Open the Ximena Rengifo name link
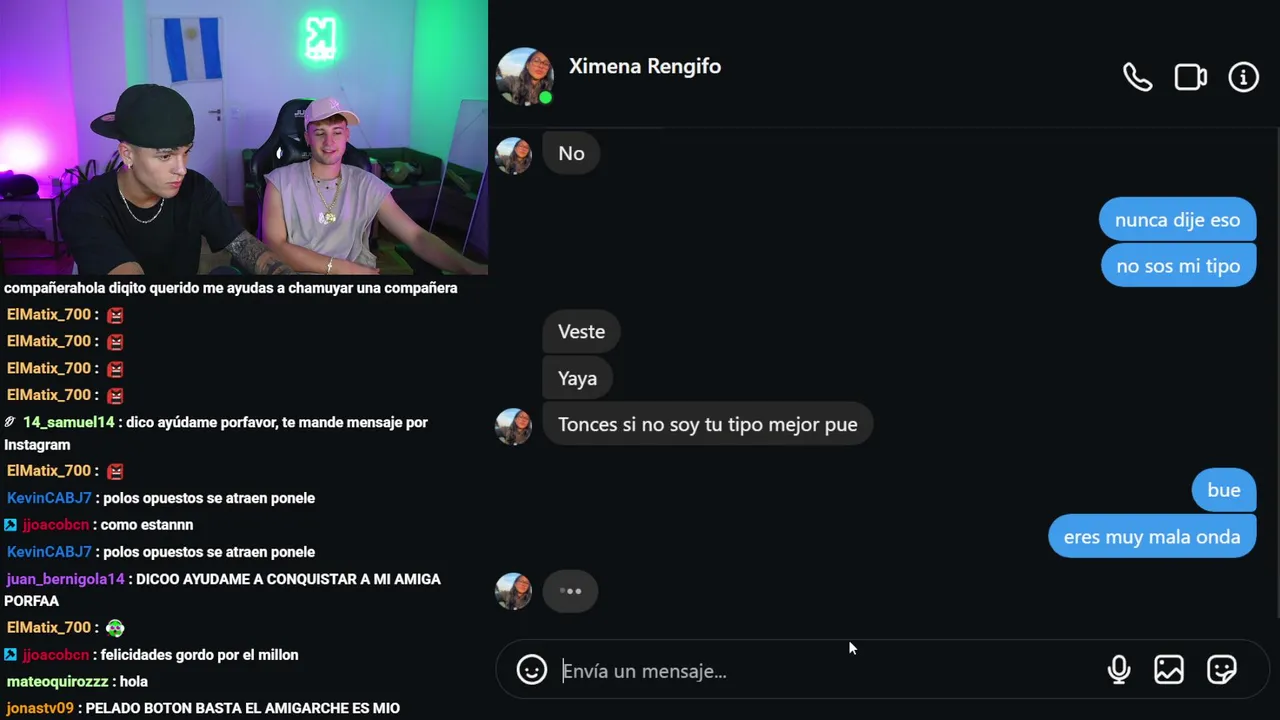 [x=645, y=66]
